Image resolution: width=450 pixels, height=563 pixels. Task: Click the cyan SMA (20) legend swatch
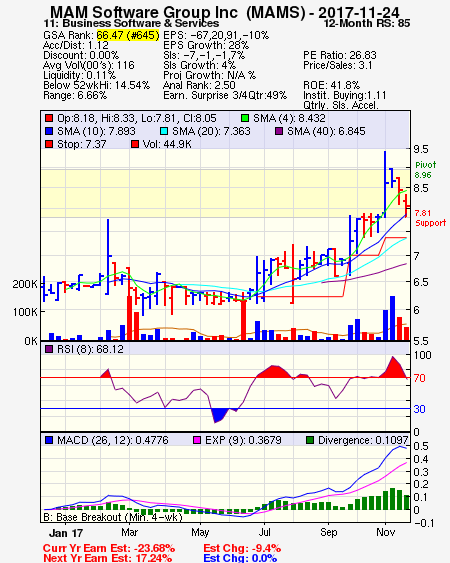(x=164, y=131)
